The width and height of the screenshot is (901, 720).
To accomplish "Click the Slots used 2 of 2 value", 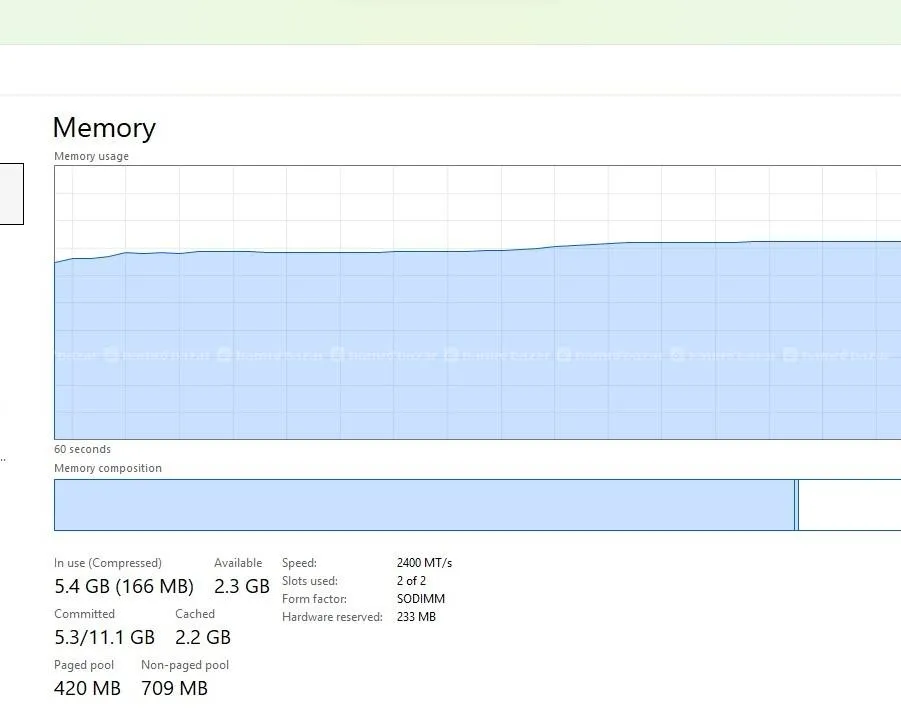I will (x=411, y=581).
